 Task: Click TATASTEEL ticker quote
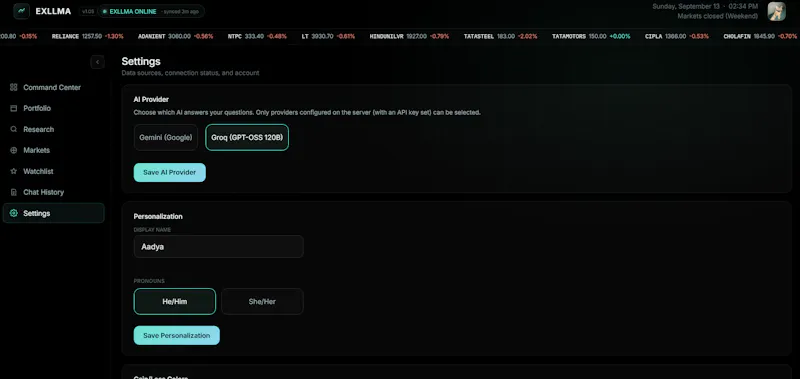(x=501, y=37)
